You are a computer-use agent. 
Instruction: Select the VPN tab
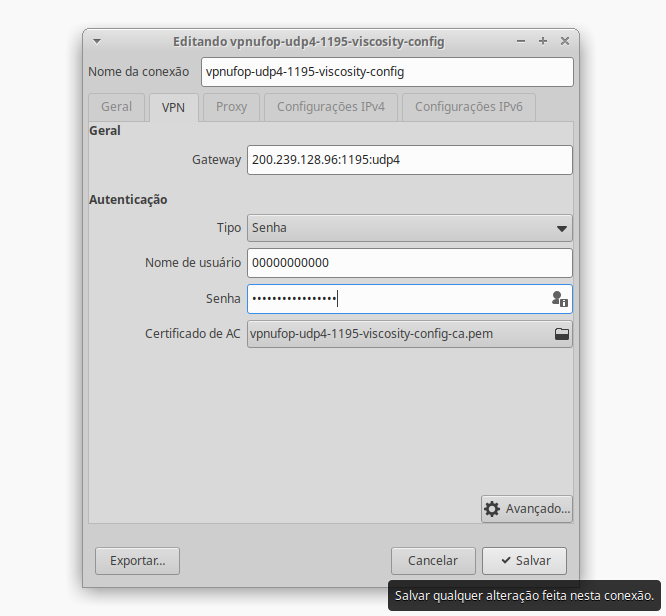pos(173,107)
